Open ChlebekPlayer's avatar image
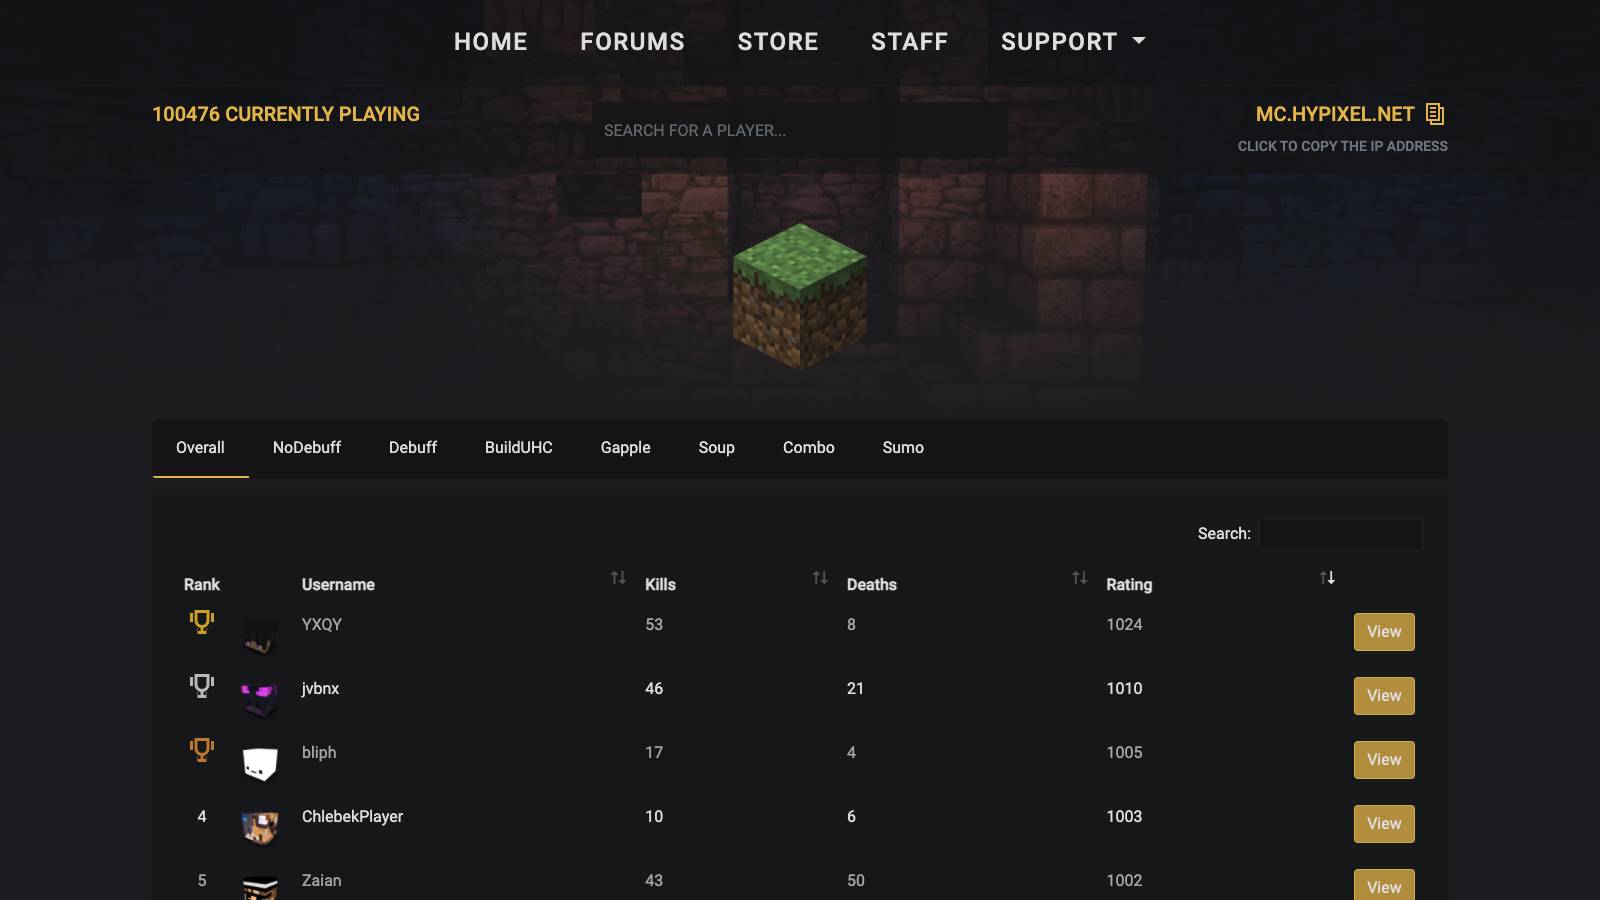The height and width of the screenshot is (900, 1600). 260,828
